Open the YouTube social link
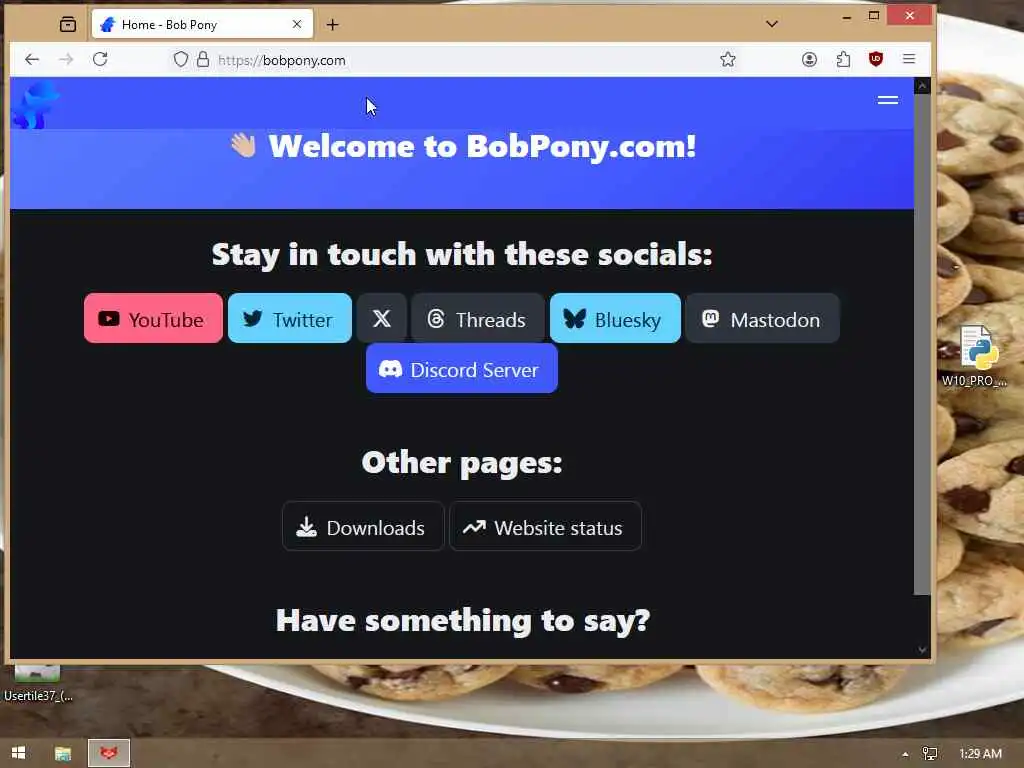1024x768 pixels. click(x=153, y=318)
